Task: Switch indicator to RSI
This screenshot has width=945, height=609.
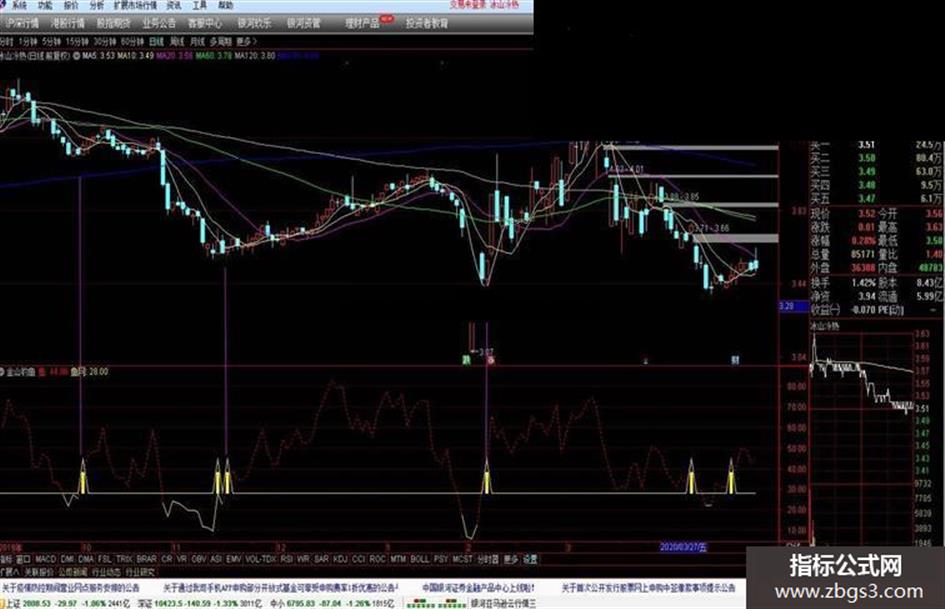Action: (287, 560)
